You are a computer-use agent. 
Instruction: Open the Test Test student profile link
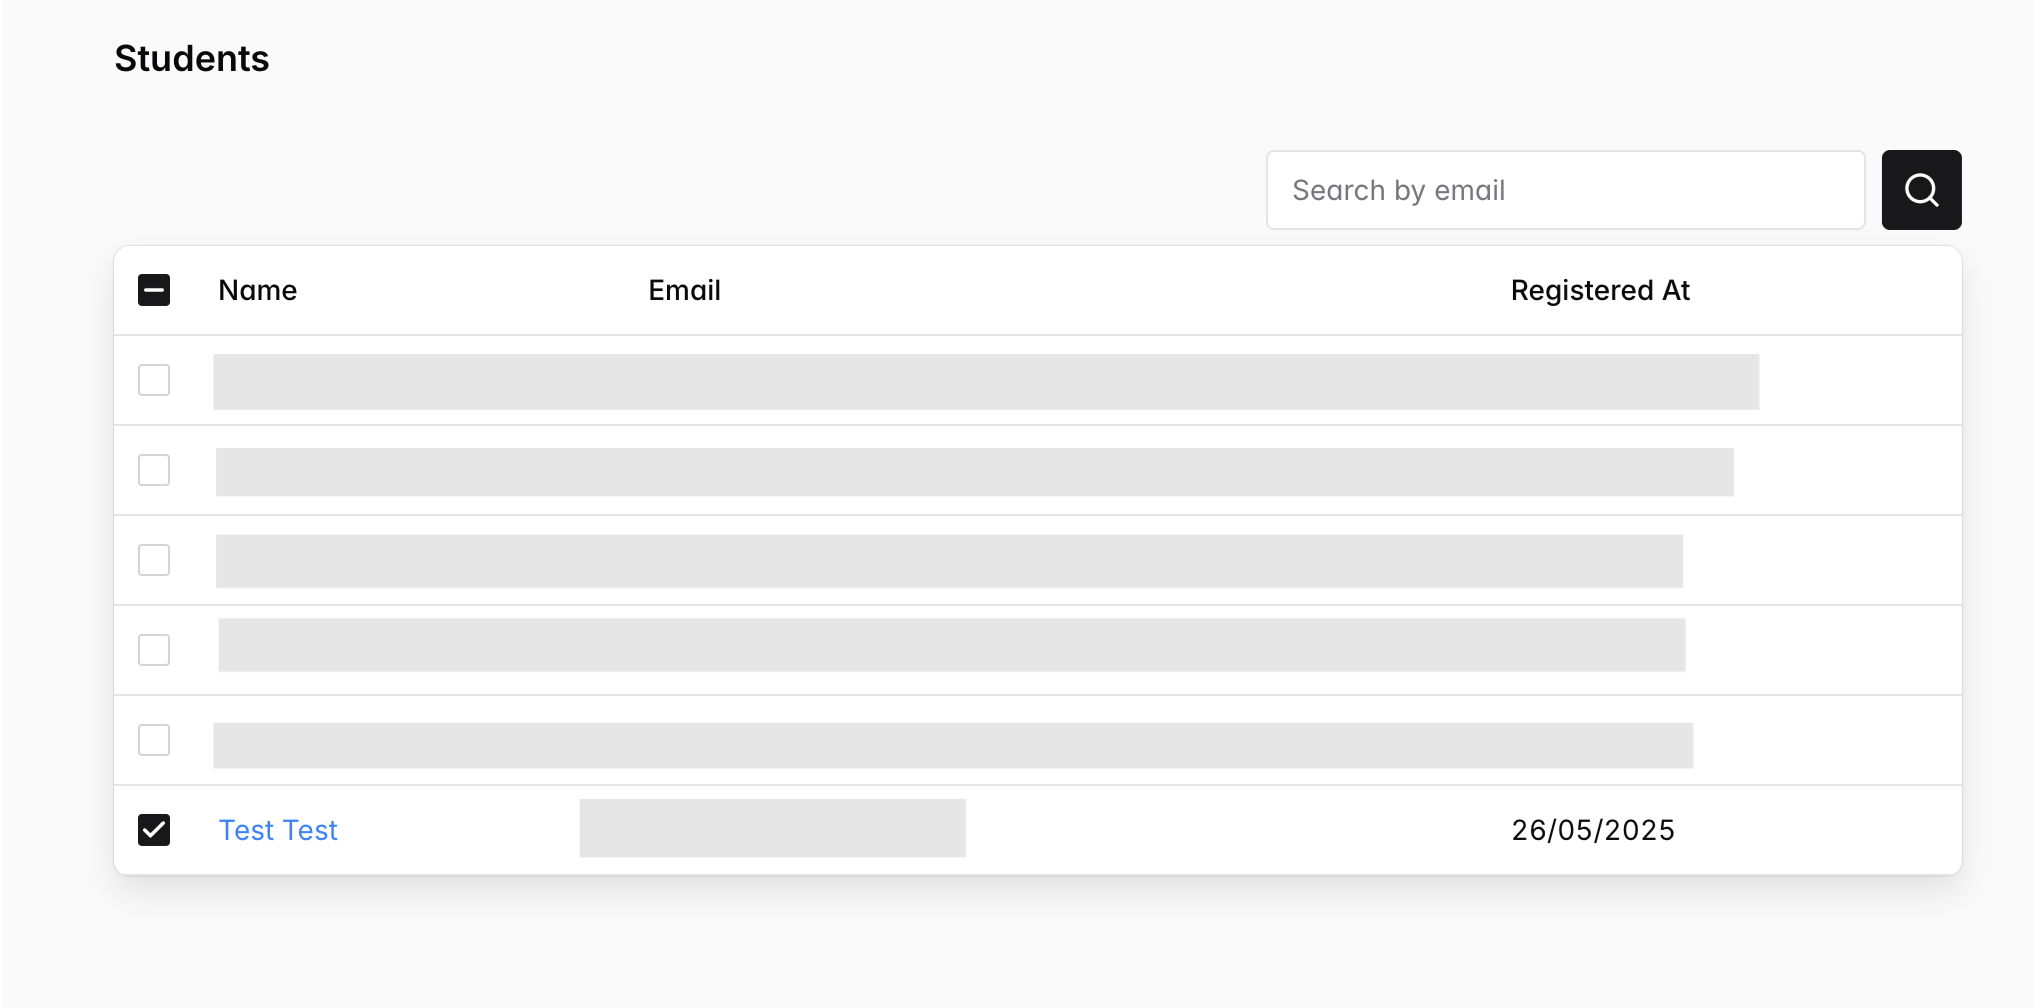(x=278, y=829)
